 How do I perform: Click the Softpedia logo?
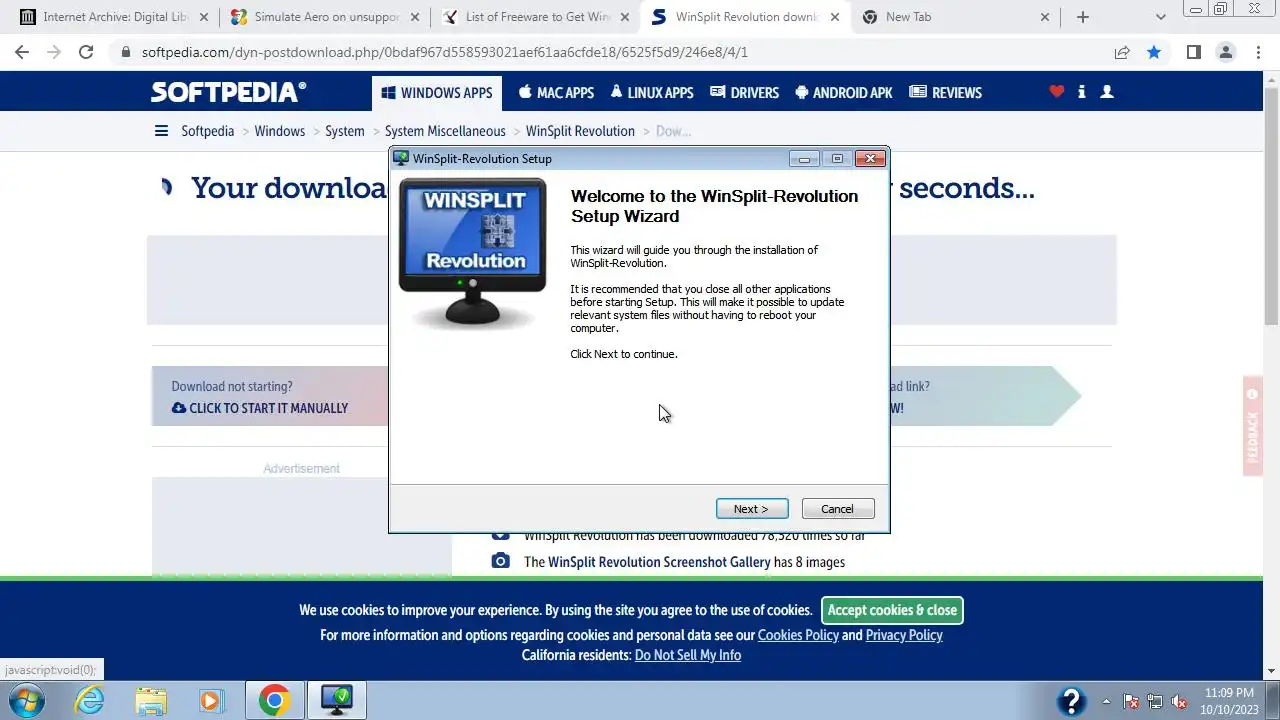[x=228, y=92]
